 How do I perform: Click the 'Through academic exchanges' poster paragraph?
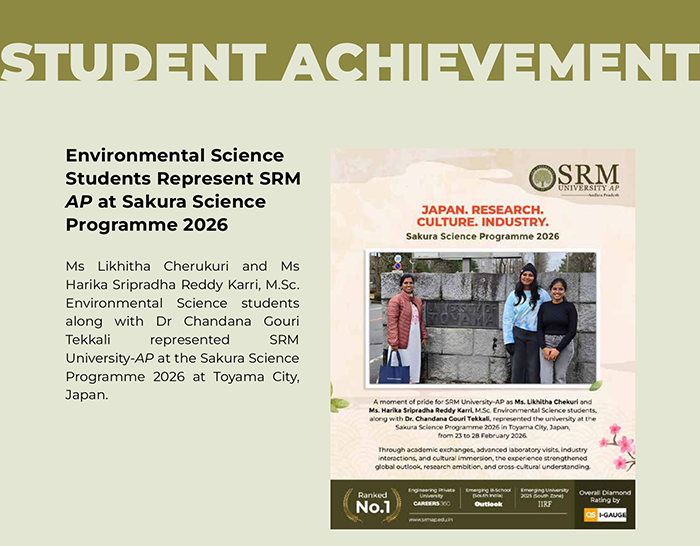click(x=482, y=458)
